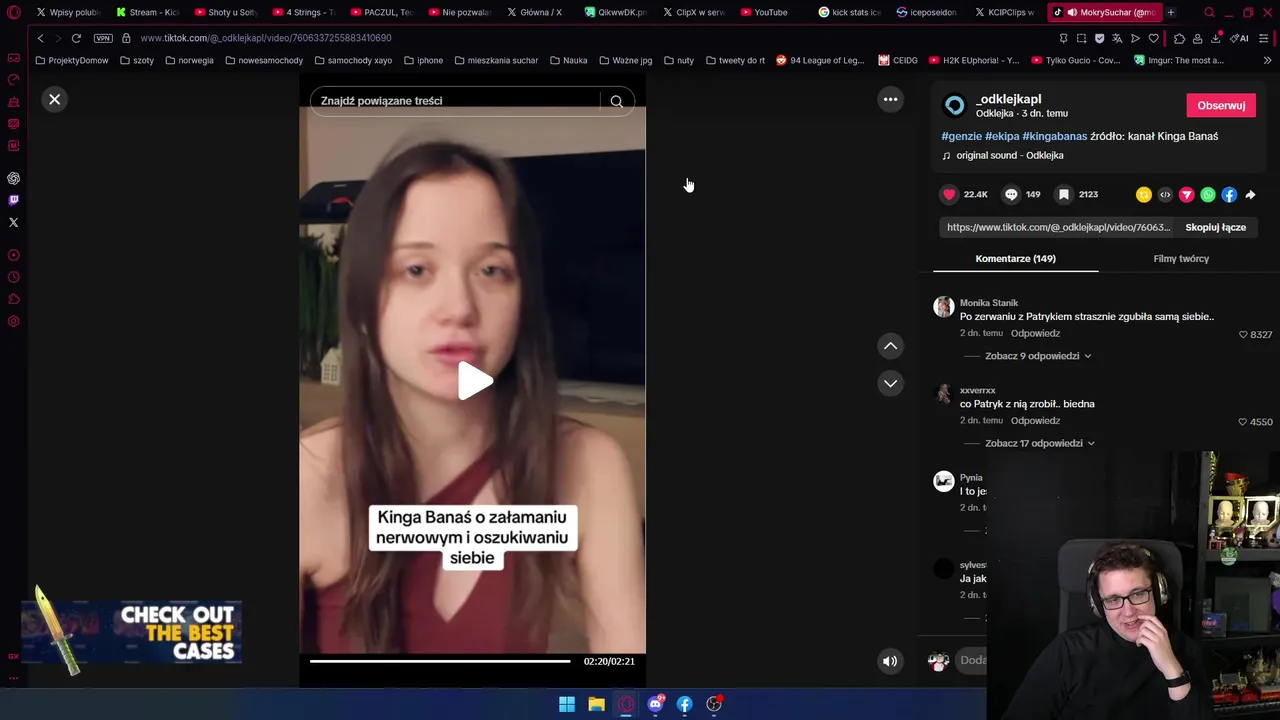
Task: Go to previous video with up arrow
Action: pyautogui.click(x=890, y=346)
